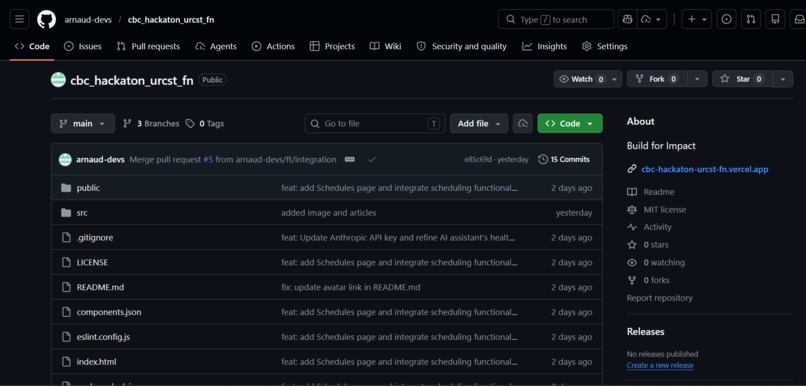
Task: Open pull request #5 link
Action: click(x=208, y=159)
